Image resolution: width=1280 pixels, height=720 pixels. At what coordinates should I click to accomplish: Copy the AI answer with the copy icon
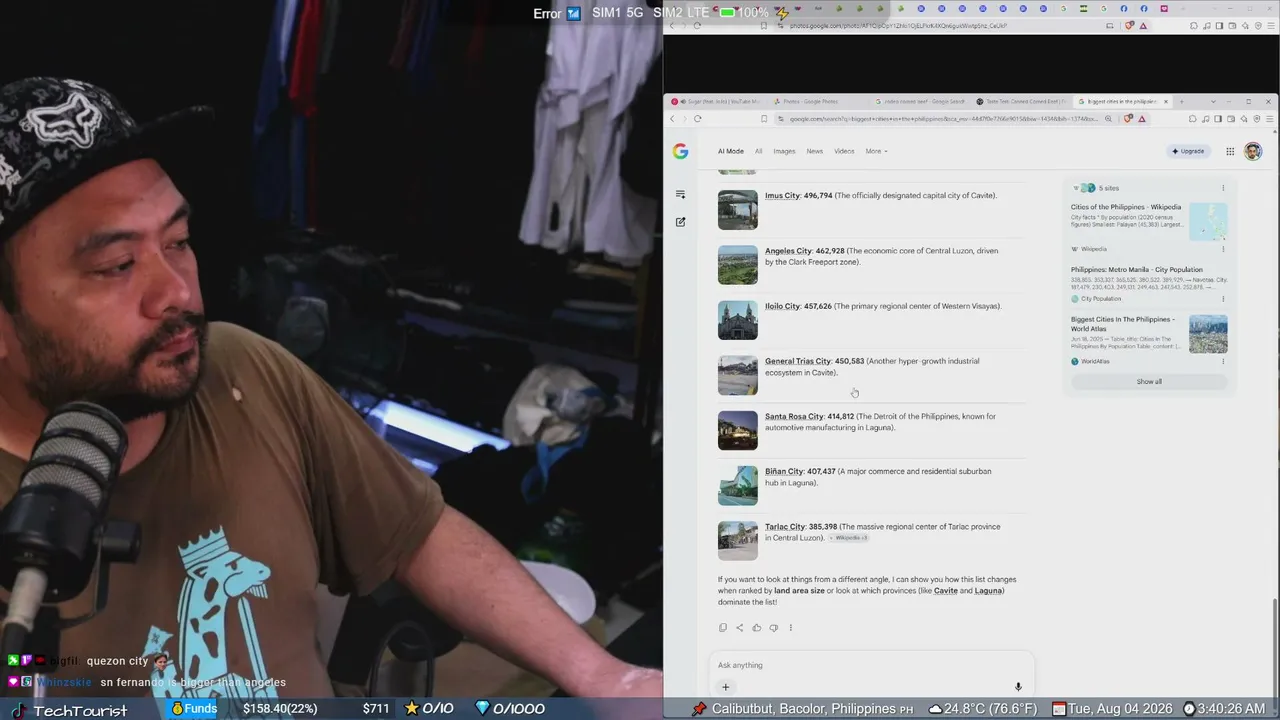tap(723, 628)
